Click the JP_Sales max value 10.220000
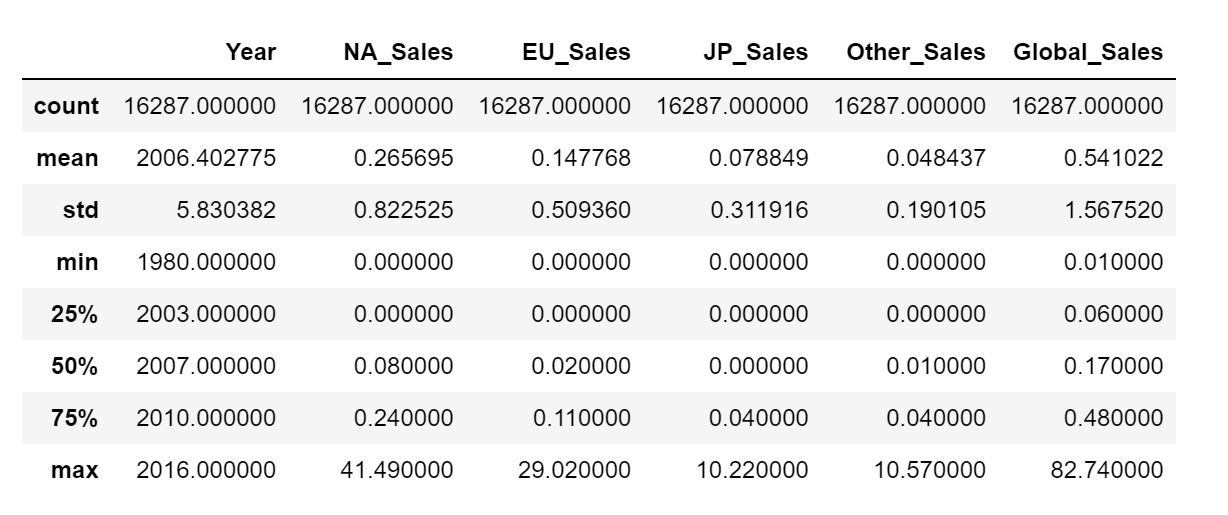Viewport: 1228px width, 515px height. [x=755, y=469]
